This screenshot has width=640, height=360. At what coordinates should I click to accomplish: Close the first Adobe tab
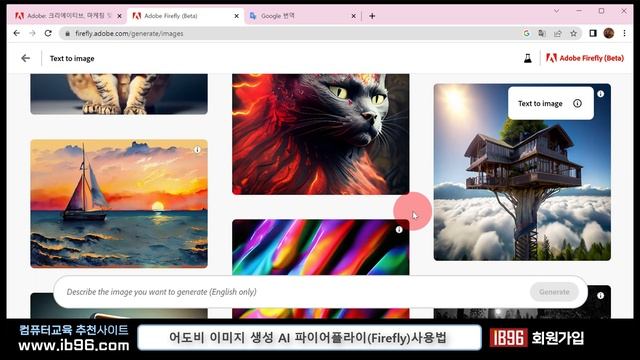119,16
